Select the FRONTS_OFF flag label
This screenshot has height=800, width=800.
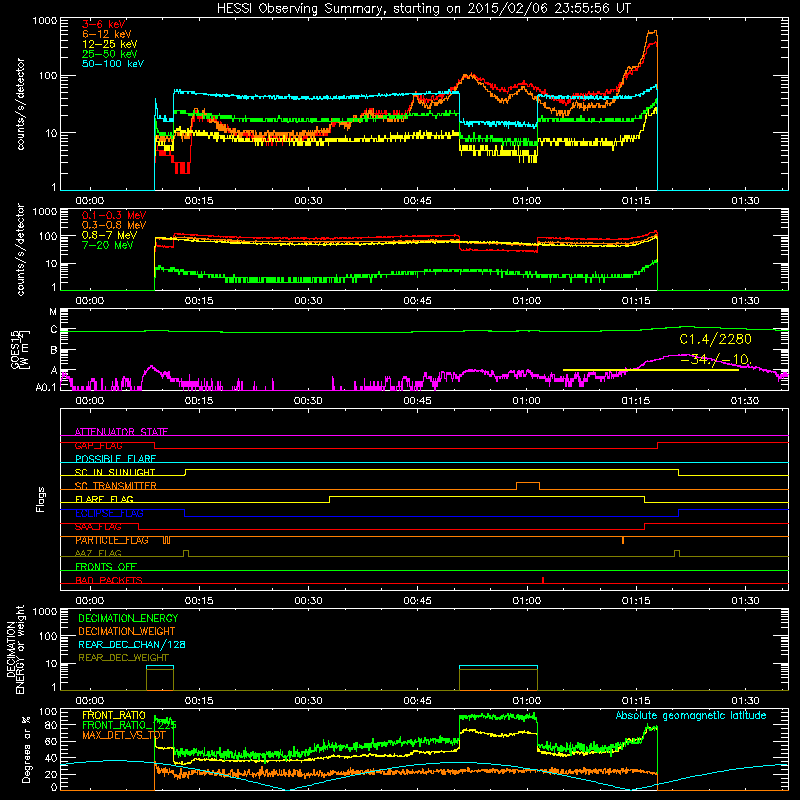click(x=106, y=567)
